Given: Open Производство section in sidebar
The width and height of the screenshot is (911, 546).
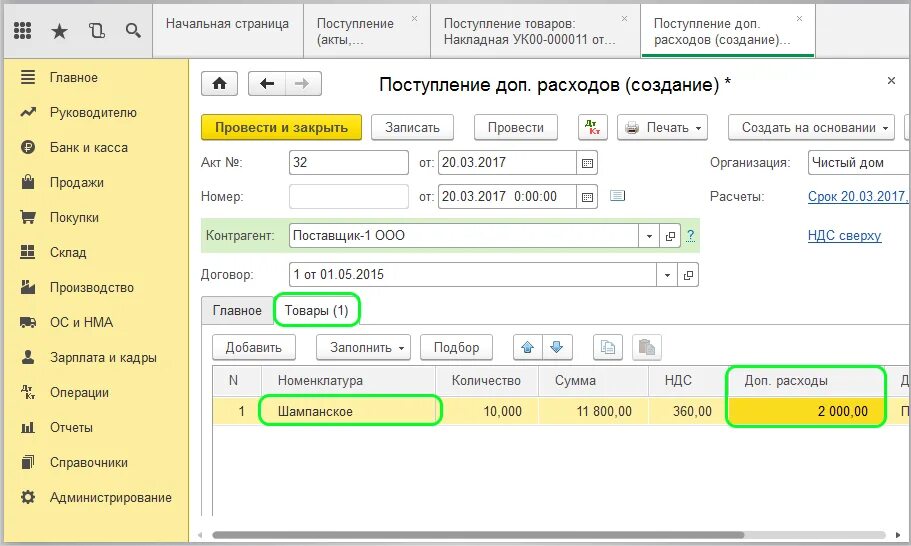Looking at the screenshot, I should pos(91,288).
